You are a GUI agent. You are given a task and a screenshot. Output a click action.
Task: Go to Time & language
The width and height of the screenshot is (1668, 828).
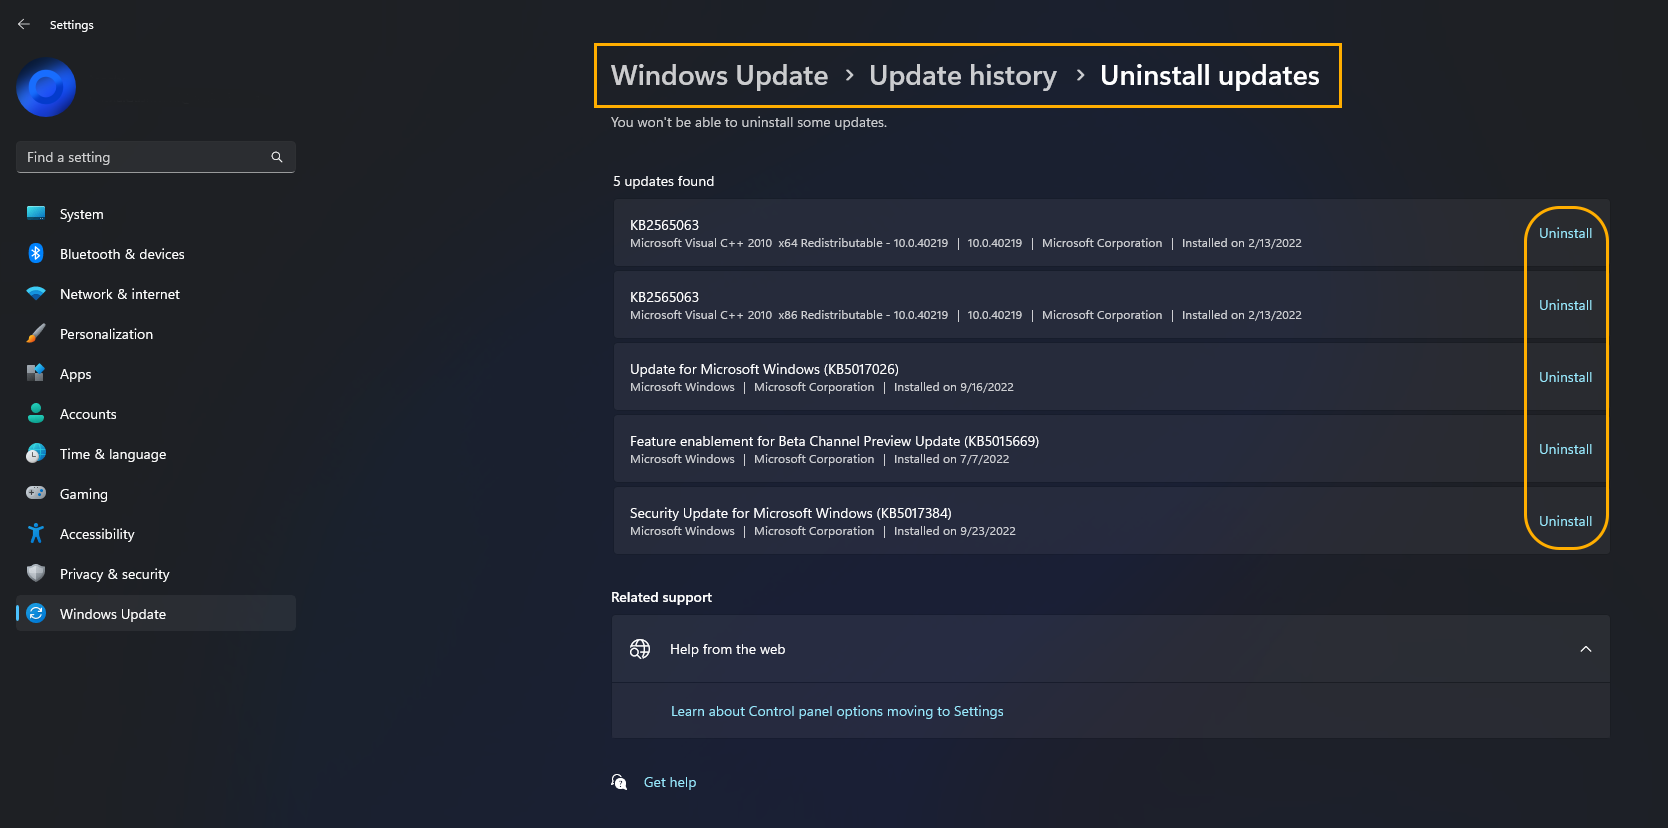point(156,454)
